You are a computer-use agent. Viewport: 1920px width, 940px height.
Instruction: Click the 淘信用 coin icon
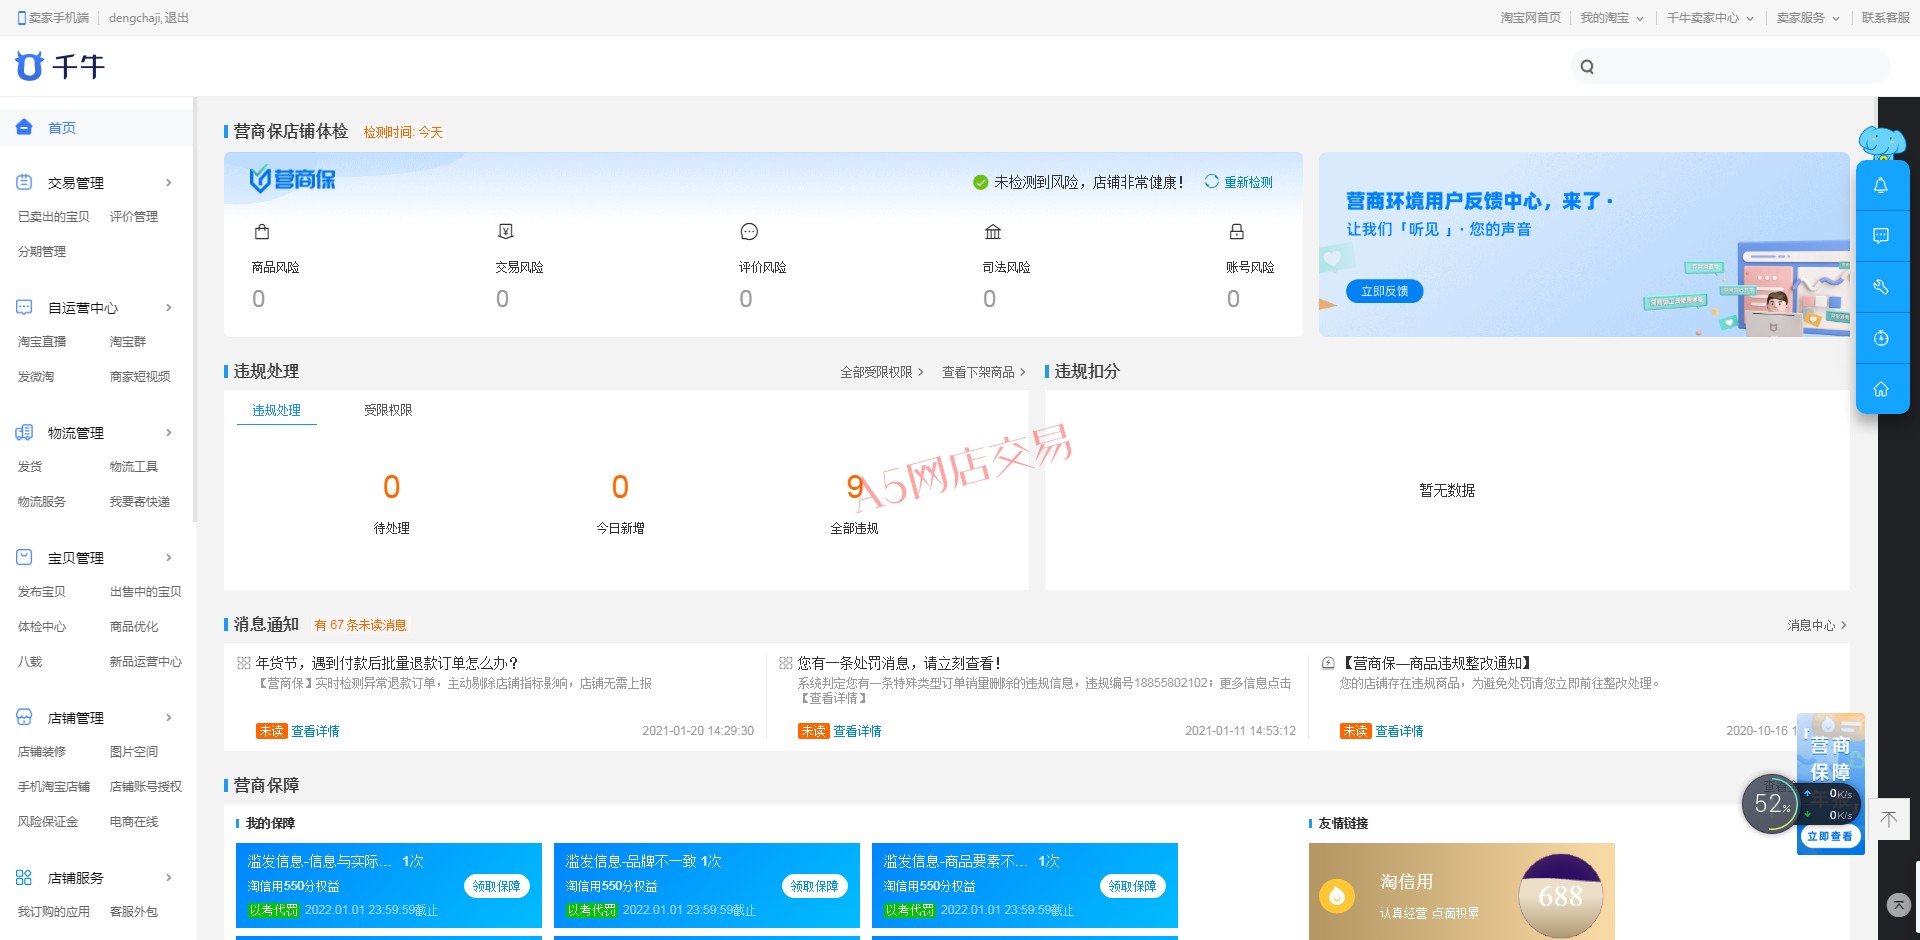(x=1337, y=895)
